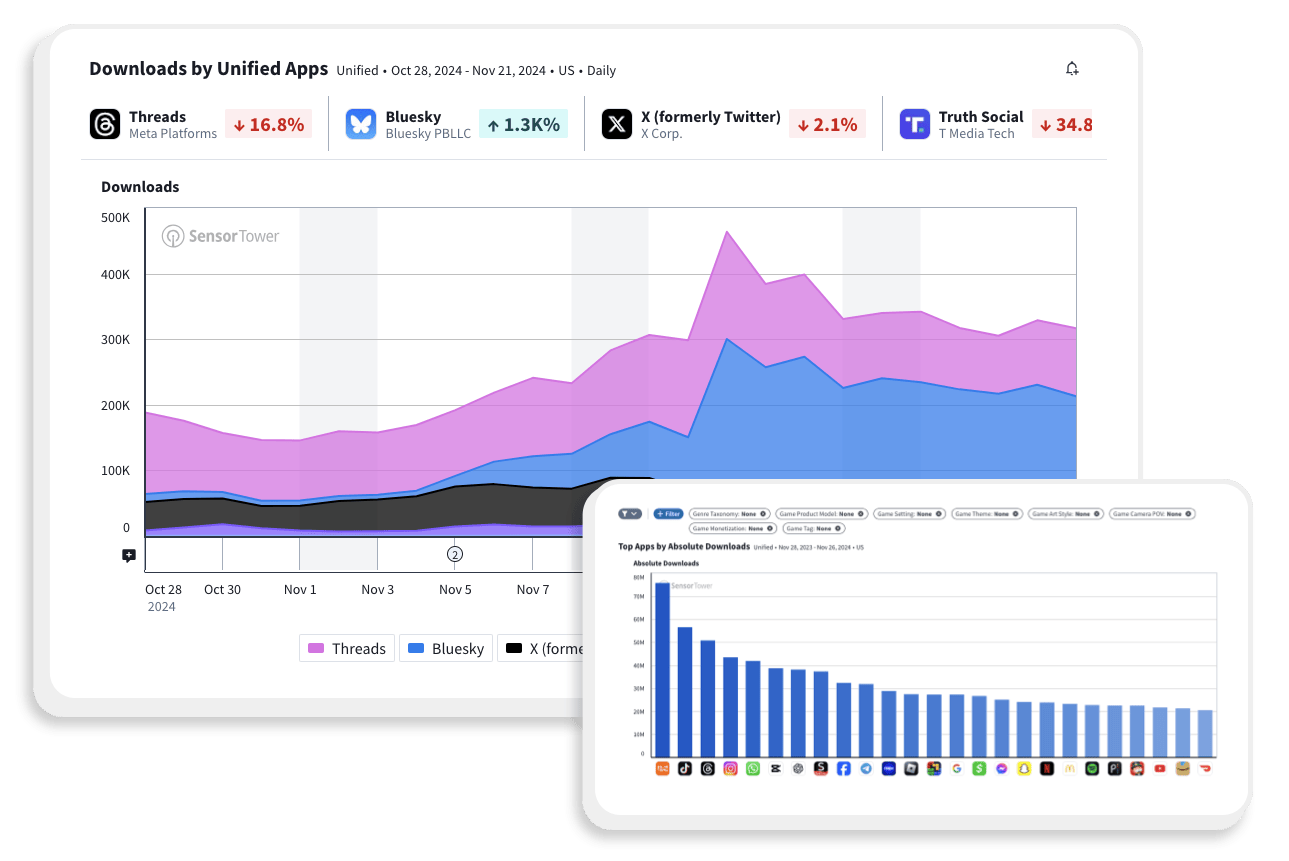Select the Roblox icon under the bar chart
Image resolution: width=1289 pixels, height=861 pixels.
click(911, 769)
